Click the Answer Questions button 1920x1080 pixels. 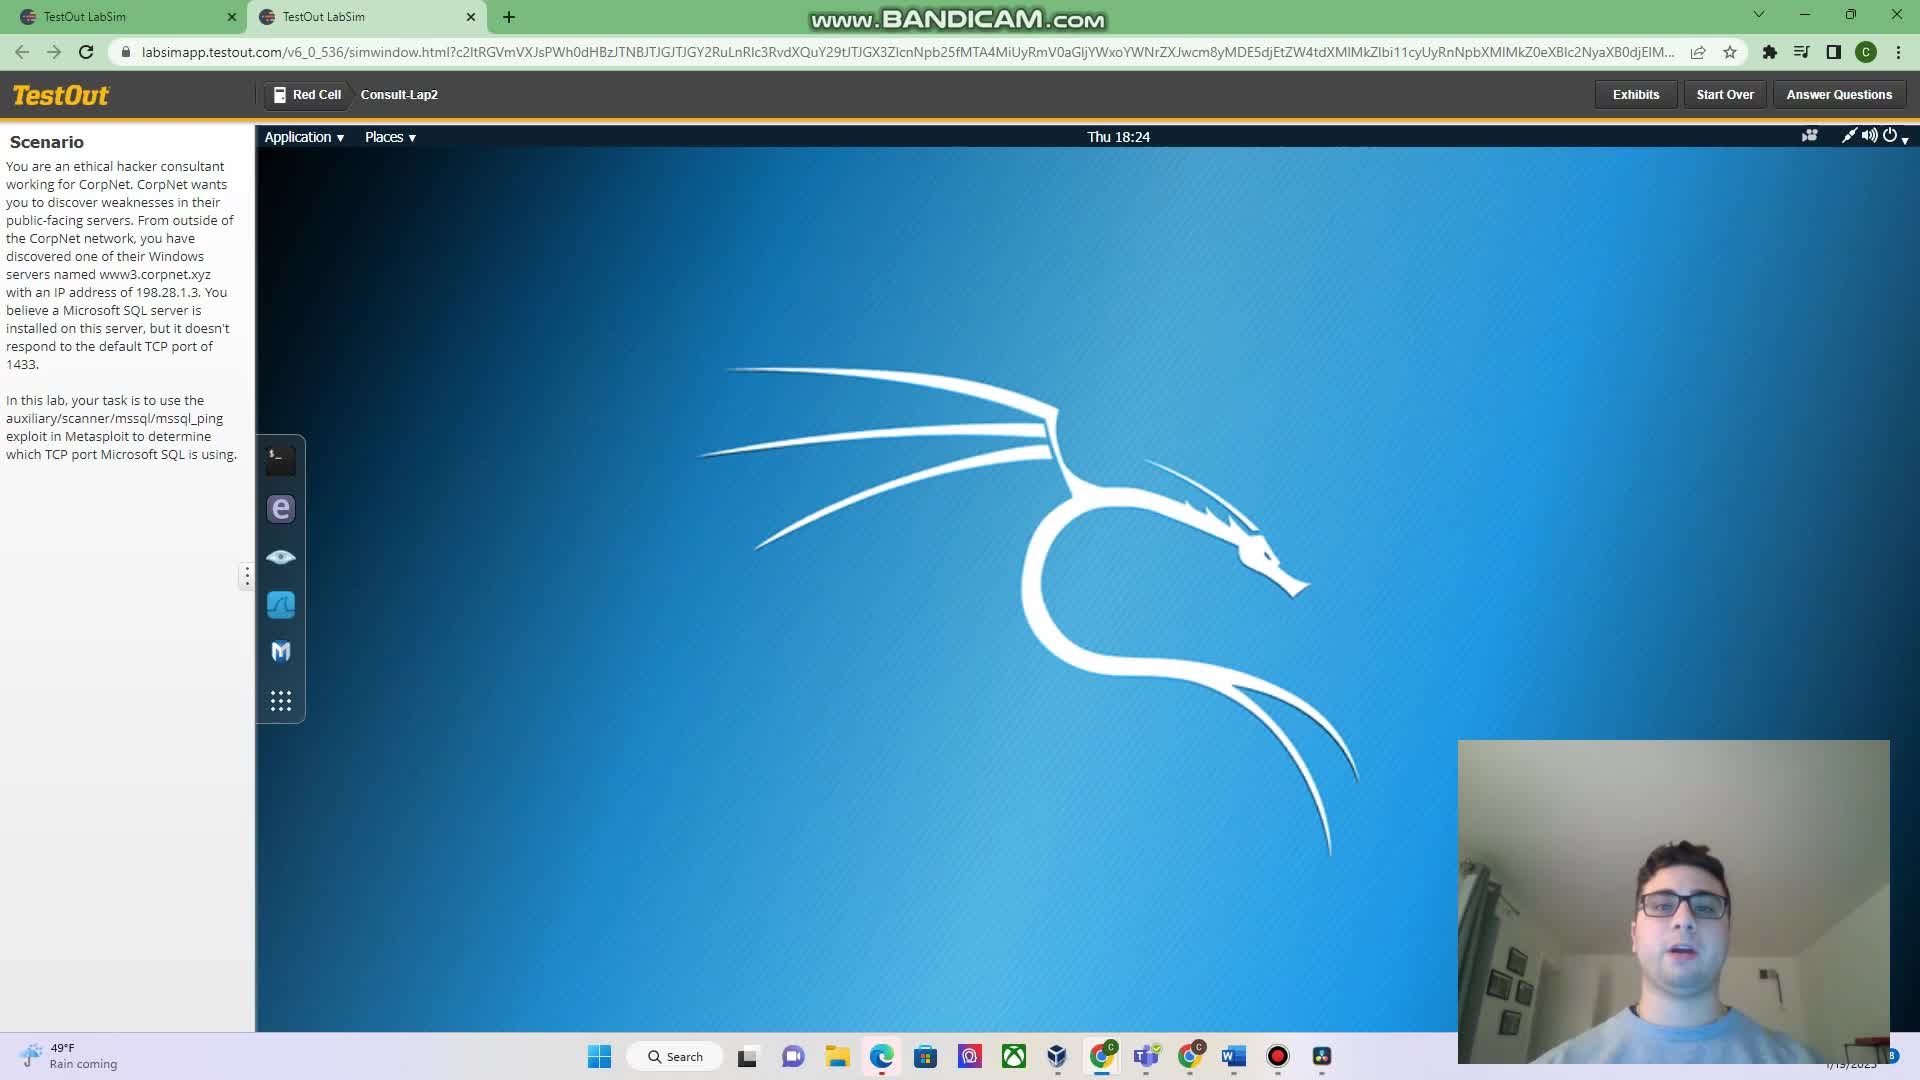pos(1839,94)
